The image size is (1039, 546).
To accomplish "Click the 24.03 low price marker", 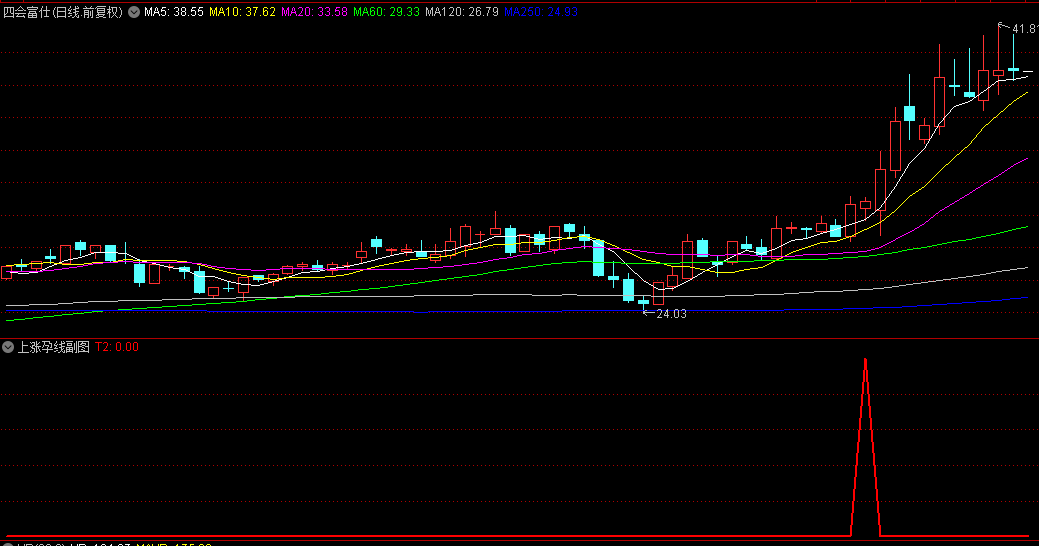I will pyautogui.click(x=671, y=314).
